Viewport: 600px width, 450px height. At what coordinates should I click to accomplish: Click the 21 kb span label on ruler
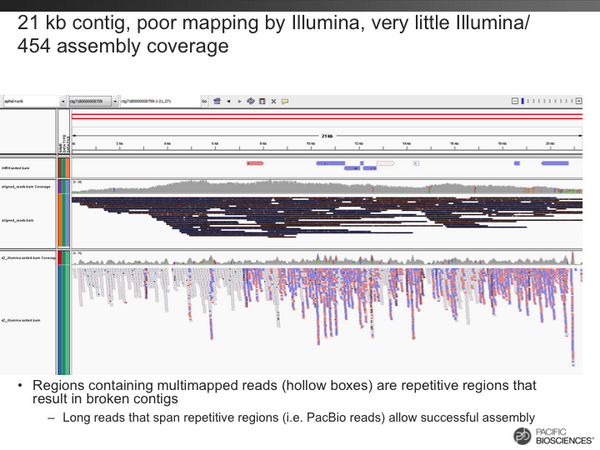pos(327,136)
